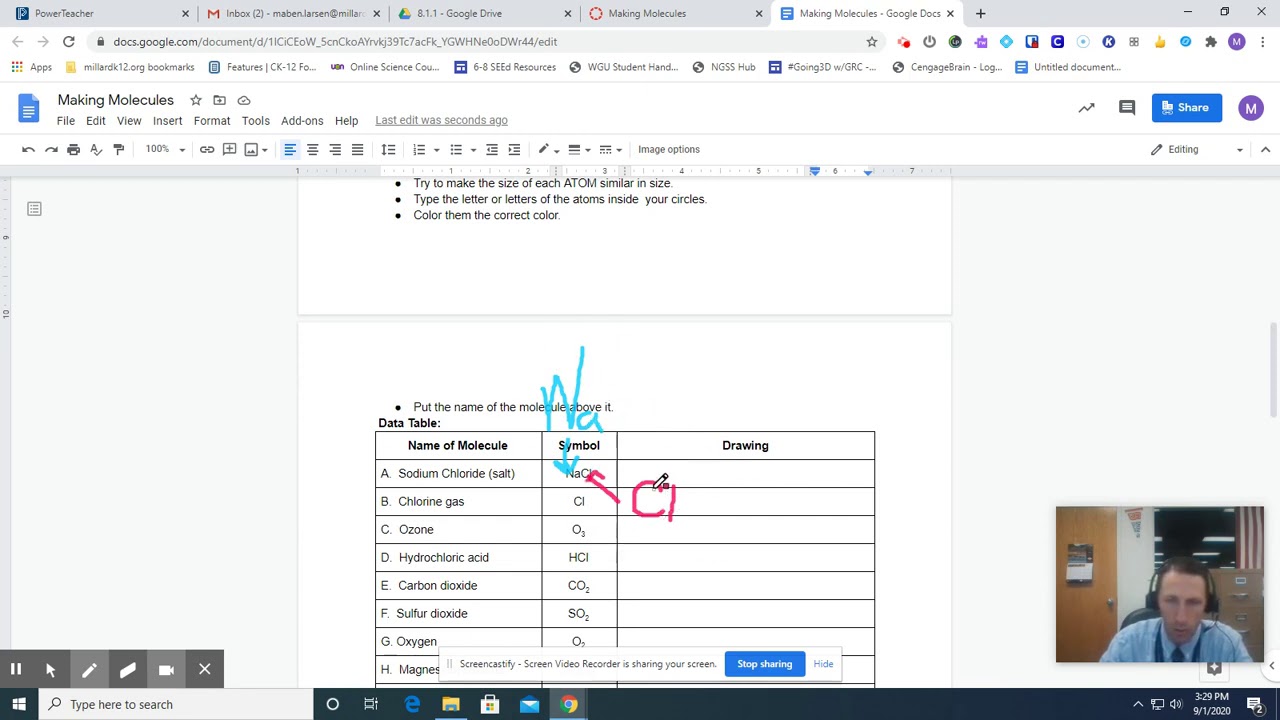Add a comment with the toolbar icon
1280x720 pixels.
coord(229,149)
